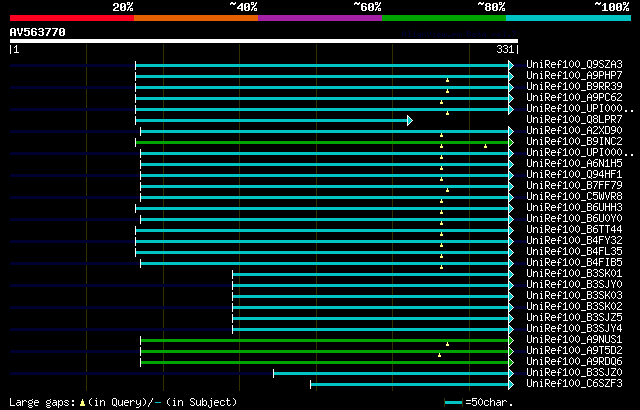The width and height of the screenshot is (640, 410).
Task: Click the purple ~60% identity color segment
Action: click(x=320, y=18)
